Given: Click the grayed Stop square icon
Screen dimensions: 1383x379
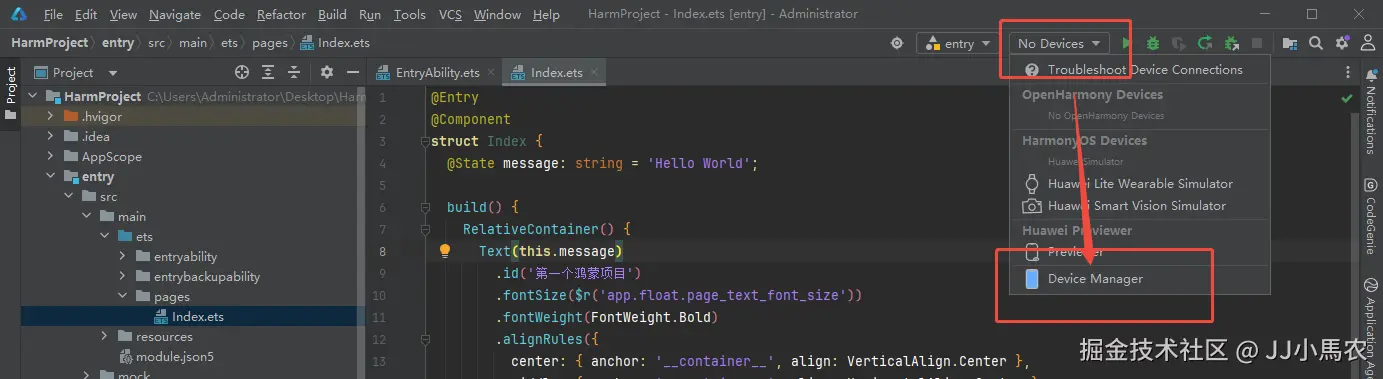Looking at the screenshot, I should [1257, 43].
